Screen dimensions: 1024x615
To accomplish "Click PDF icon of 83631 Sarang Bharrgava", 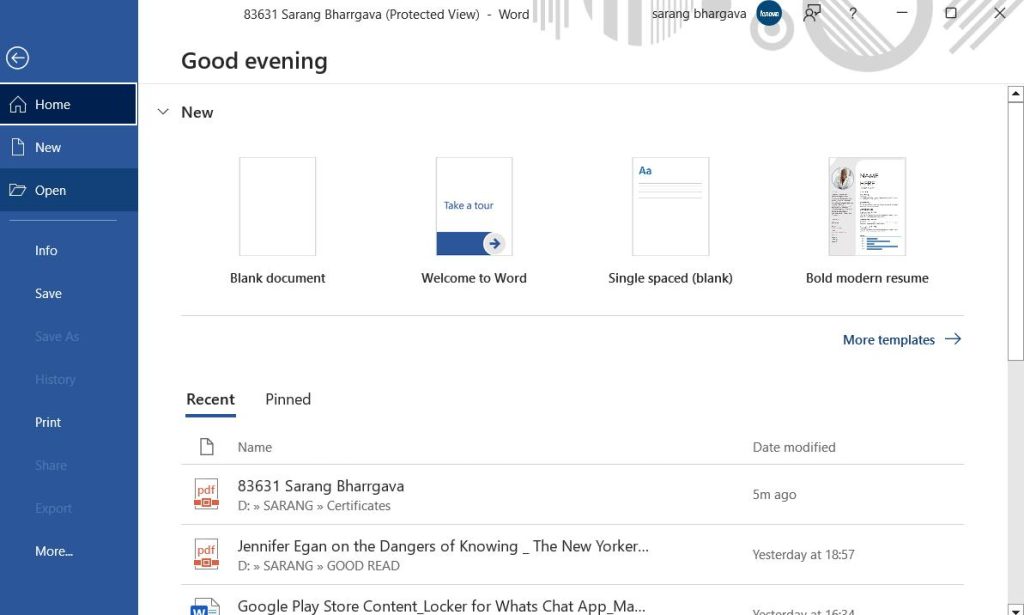I will pyautogui.click(x=206, y=494).
